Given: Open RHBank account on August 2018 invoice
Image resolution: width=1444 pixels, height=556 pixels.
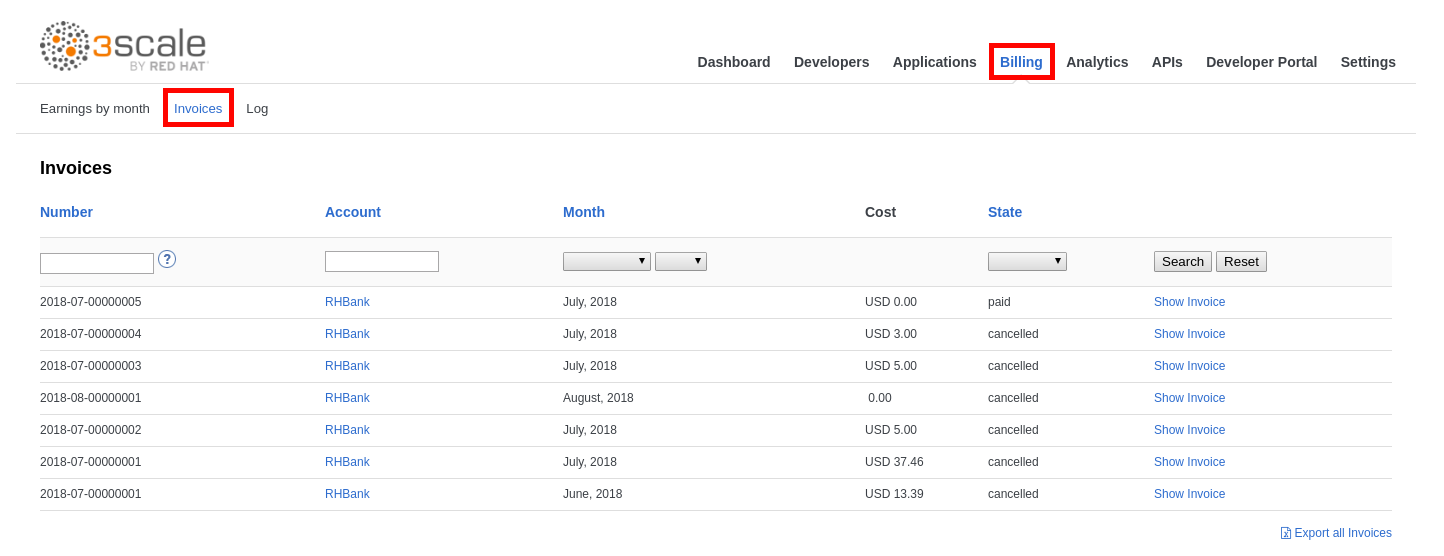Looking at the screenshot, I should tap(347, 398).
